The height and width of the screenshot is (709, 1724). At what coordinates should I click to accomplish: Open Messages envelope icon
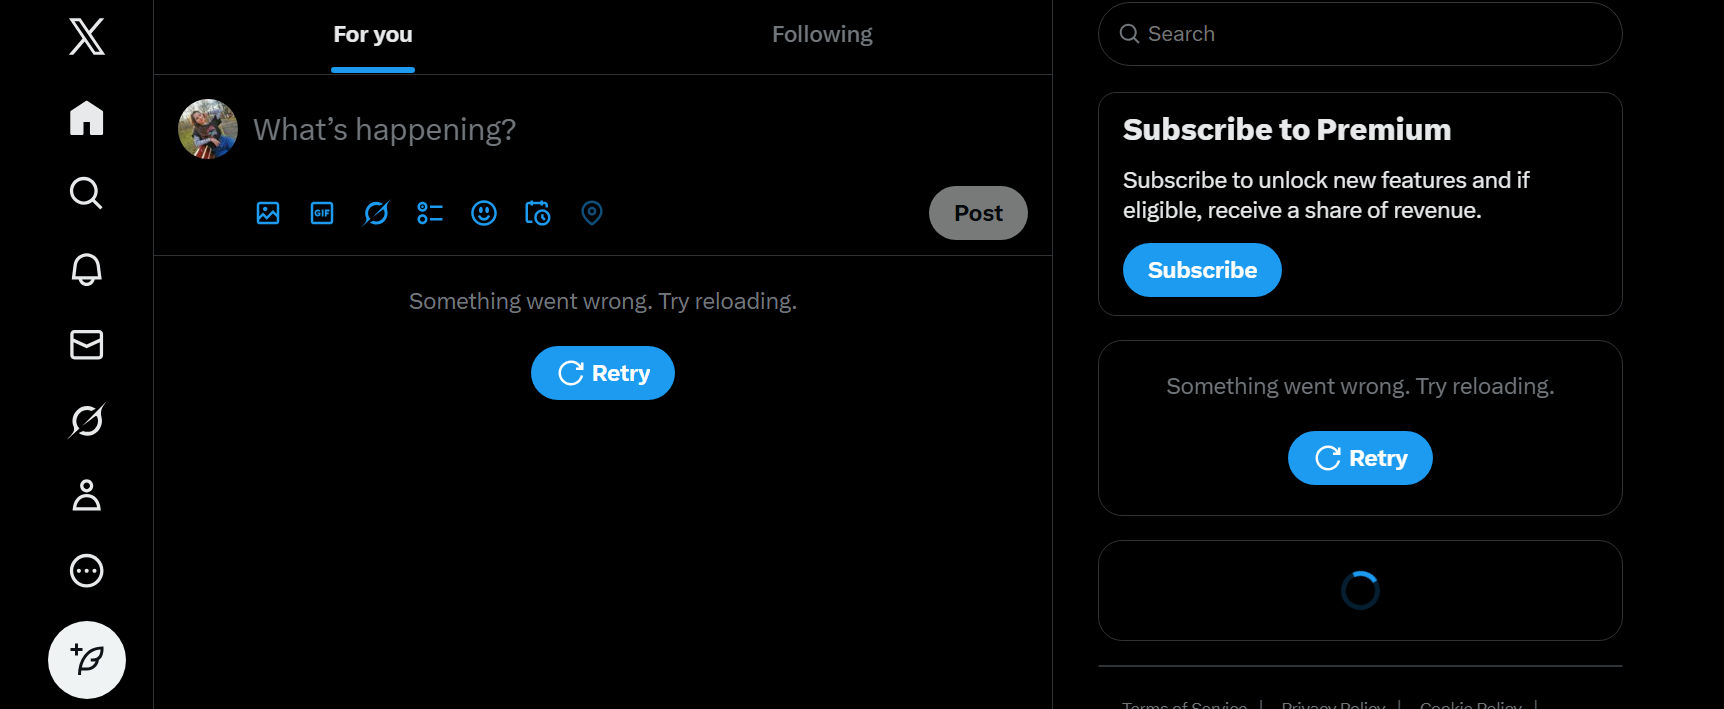[x=87, y=345]
